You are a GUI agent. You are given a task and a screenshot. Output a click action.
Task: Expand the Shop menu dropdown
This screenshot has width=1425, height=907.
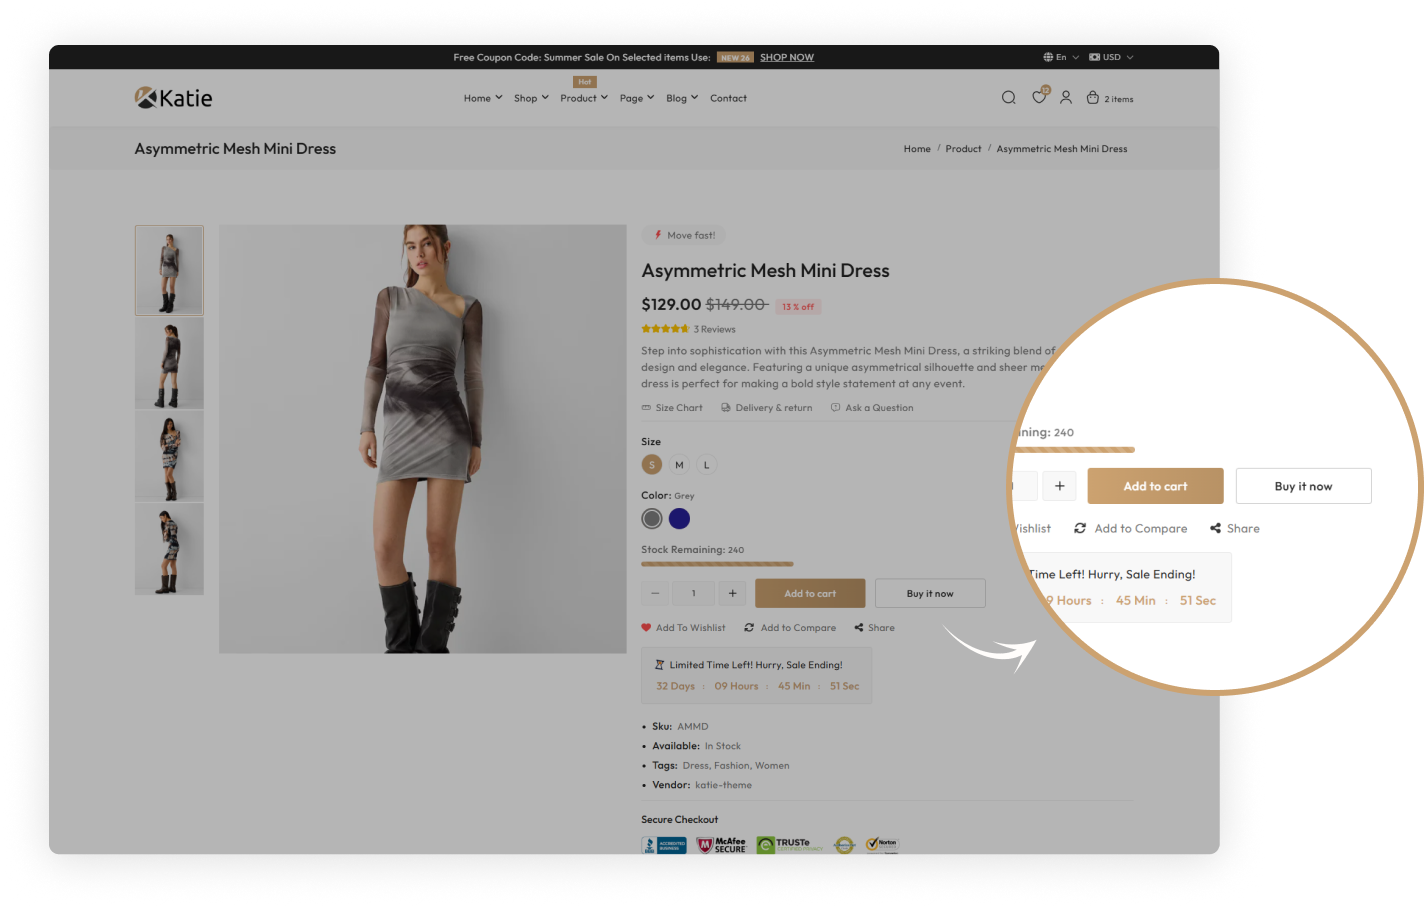tap(531, 98)
